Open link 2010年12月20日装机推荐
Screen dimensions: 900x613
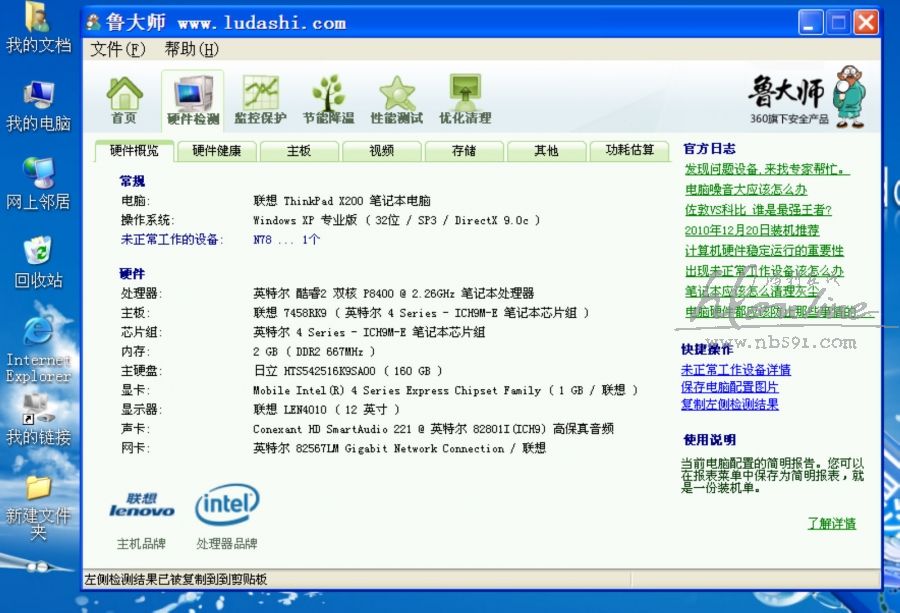click(751, 230)
